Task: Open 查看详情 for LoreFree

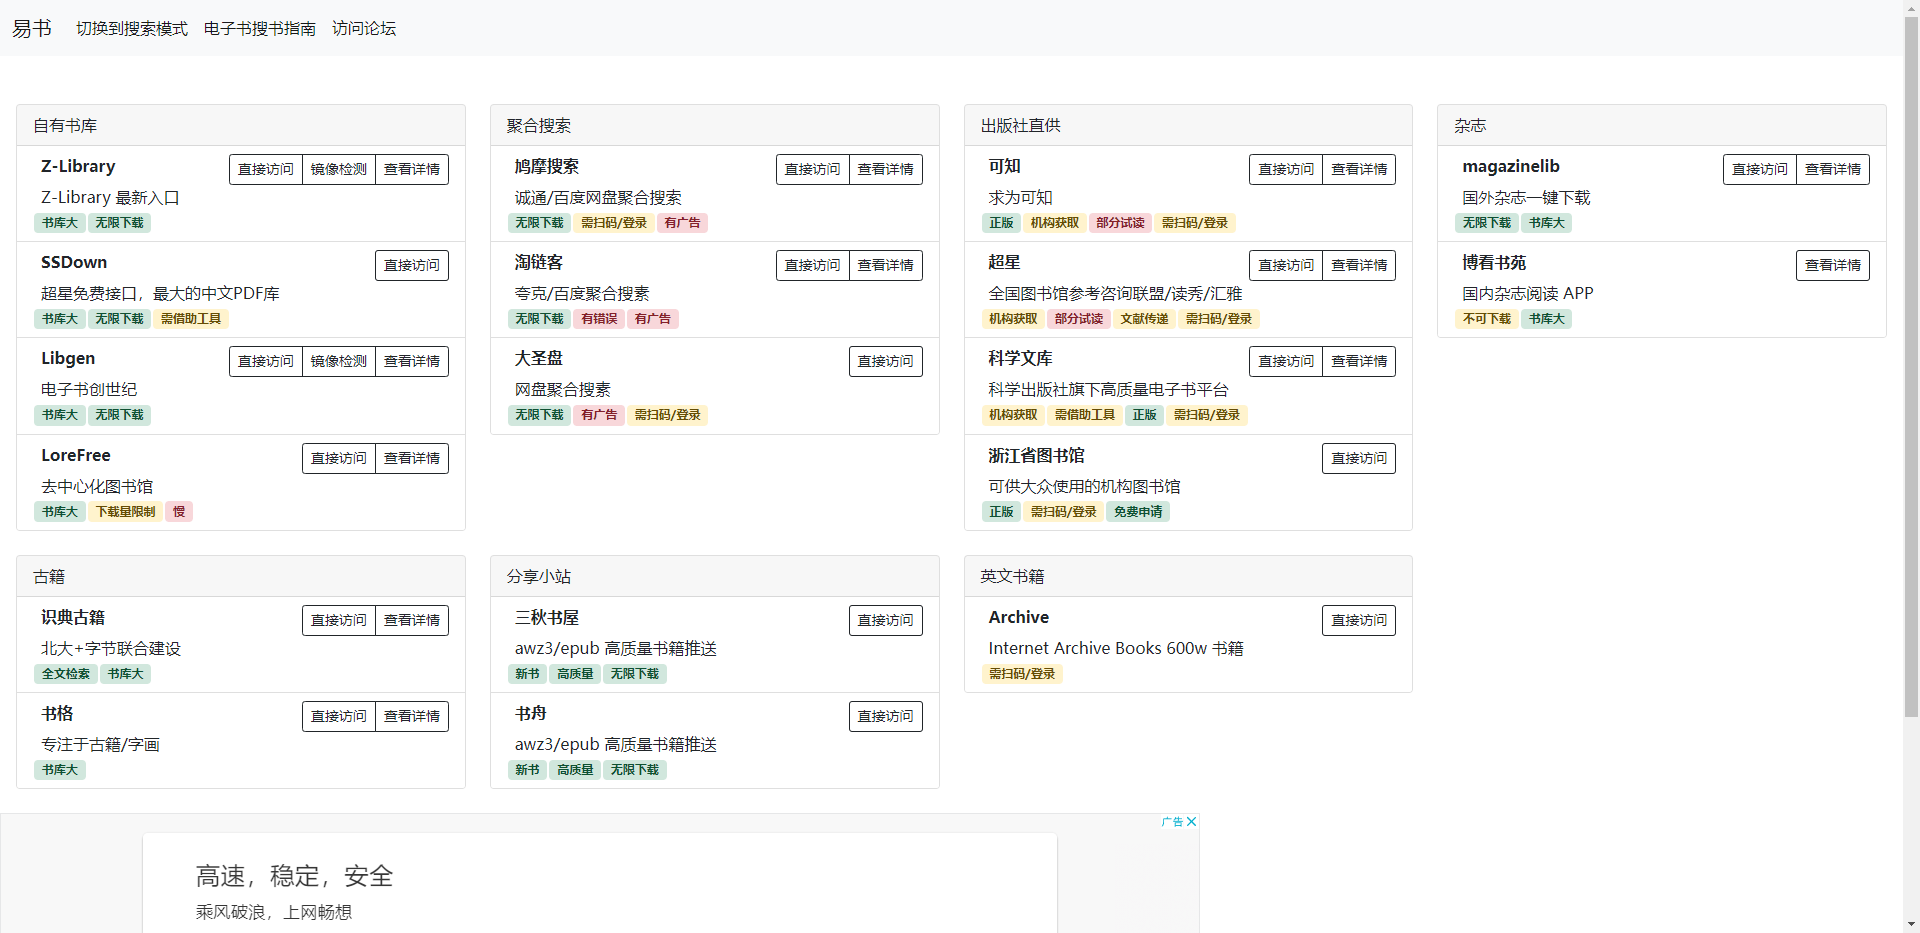Action: pos(412,458)
